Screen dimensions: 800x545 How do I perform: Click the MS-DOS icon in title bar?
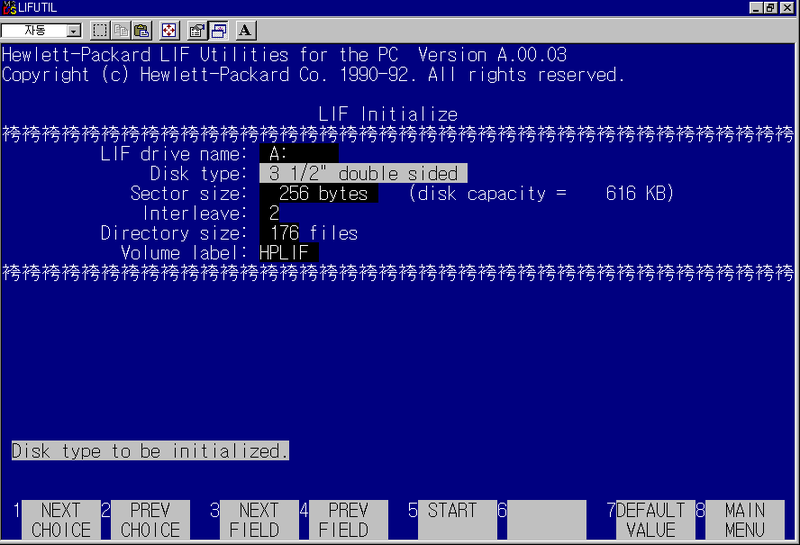point(8,8)
